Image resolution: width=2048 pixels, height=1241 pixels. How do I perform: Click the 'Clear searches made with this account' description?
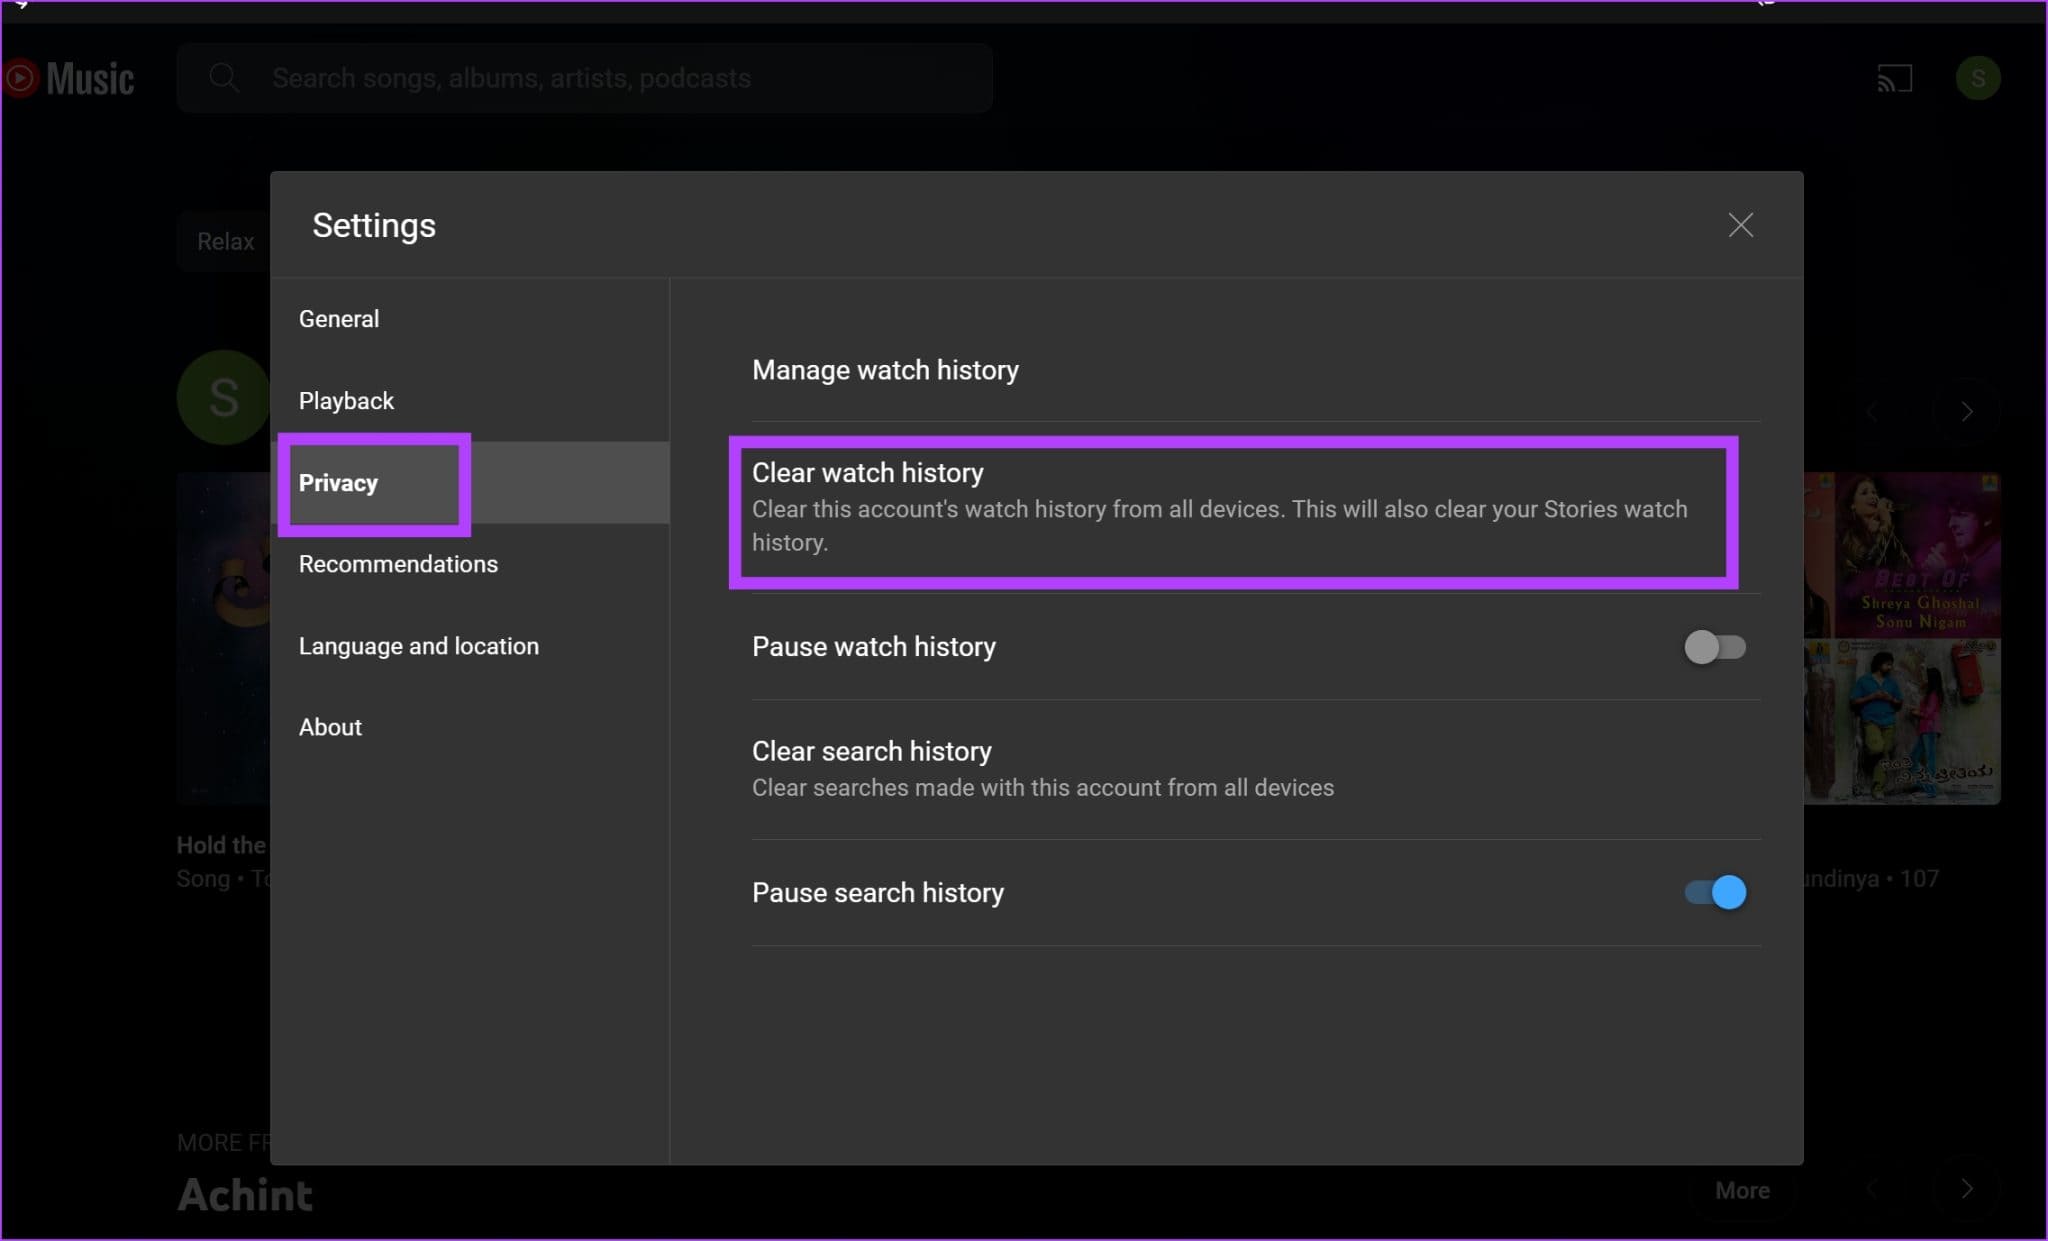click(x=1043, y=788)
